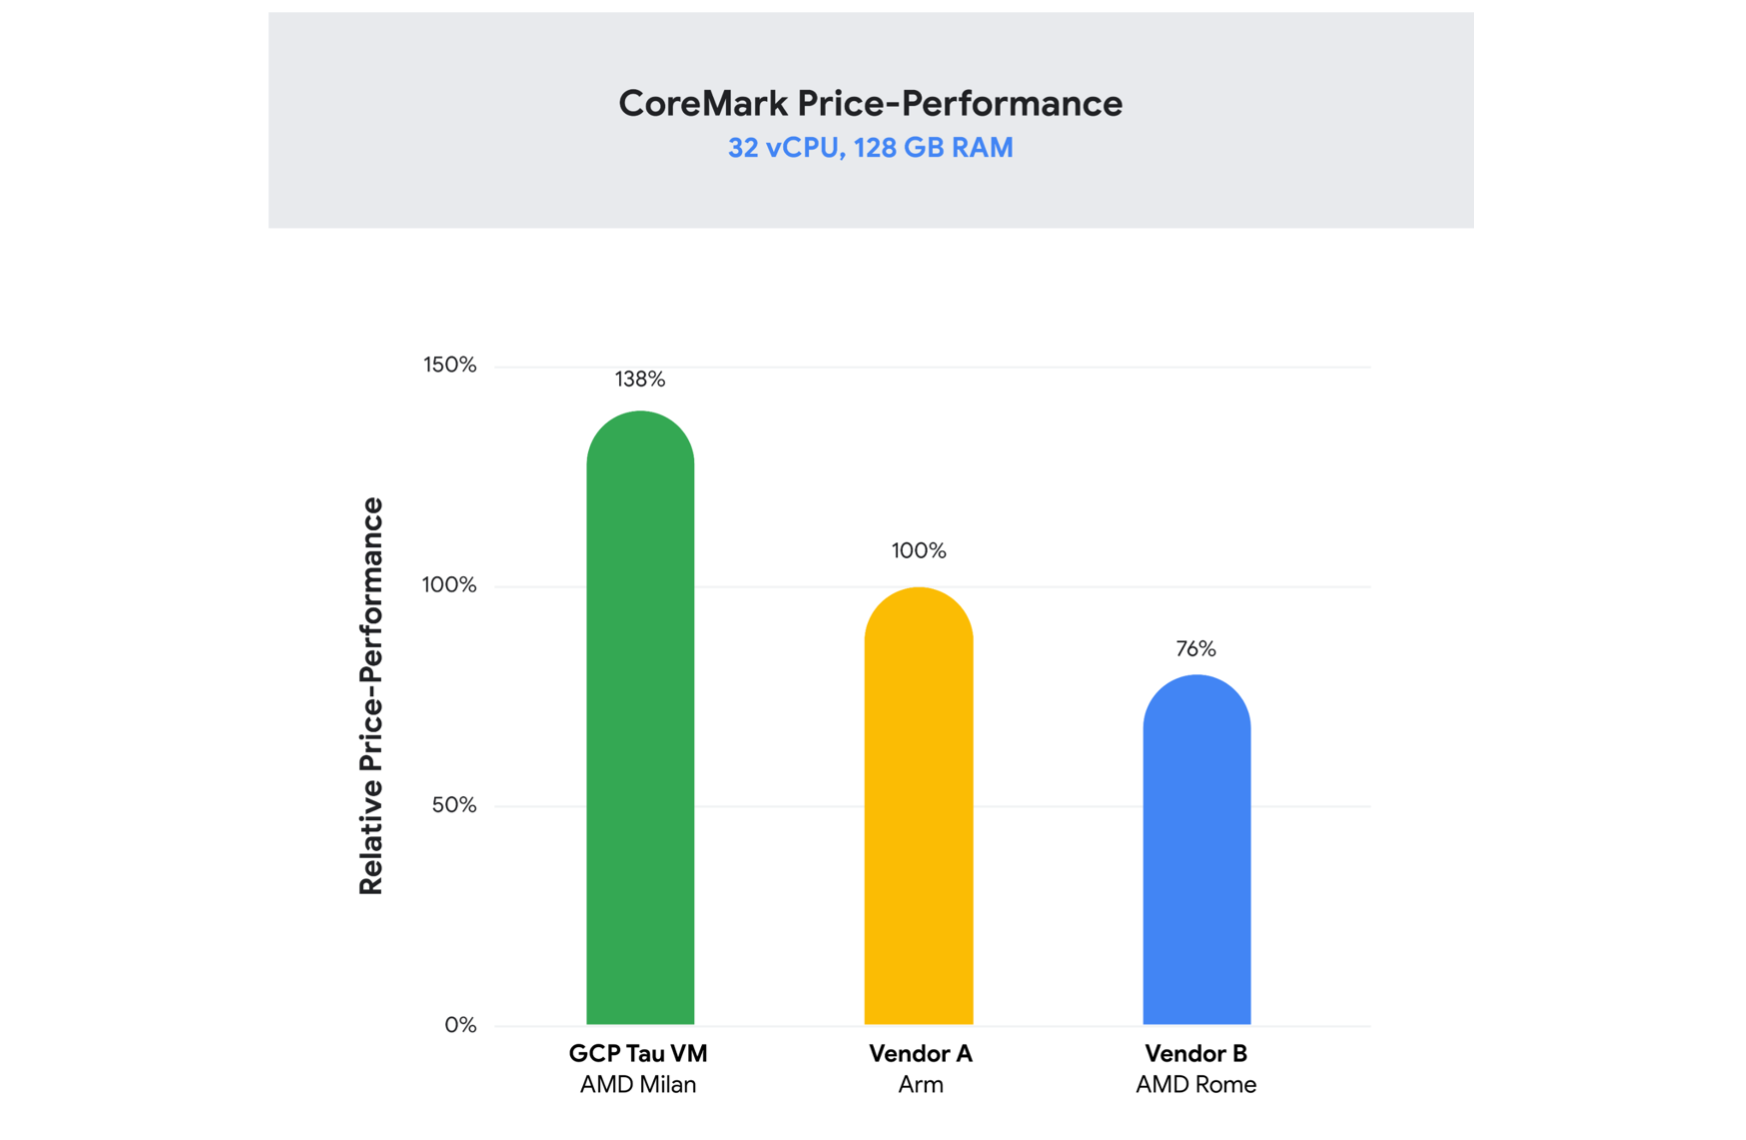Viewport: 1746px width, 1140px height.
Task: Click the "CoreMark Price-Performance" chart title
Action: pos(870,103)
